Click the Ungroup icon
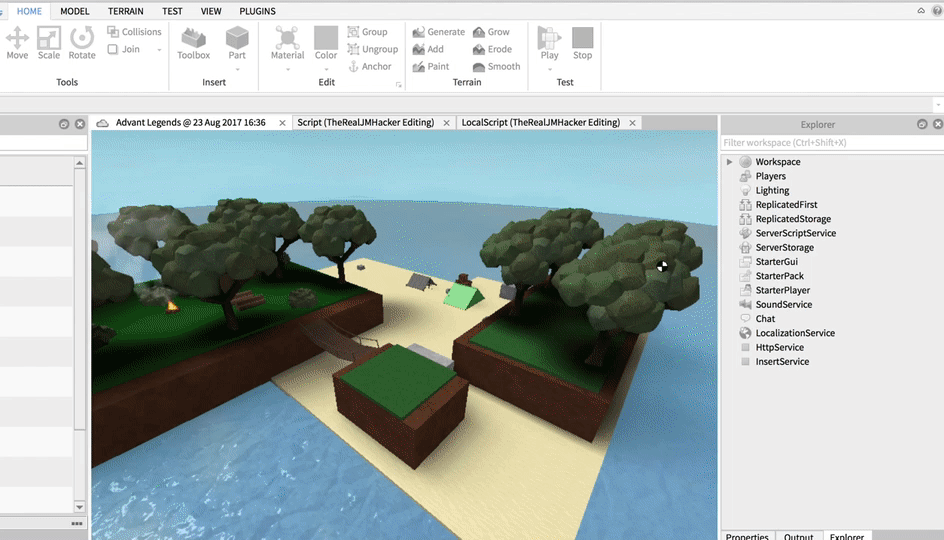 [353, 49]
